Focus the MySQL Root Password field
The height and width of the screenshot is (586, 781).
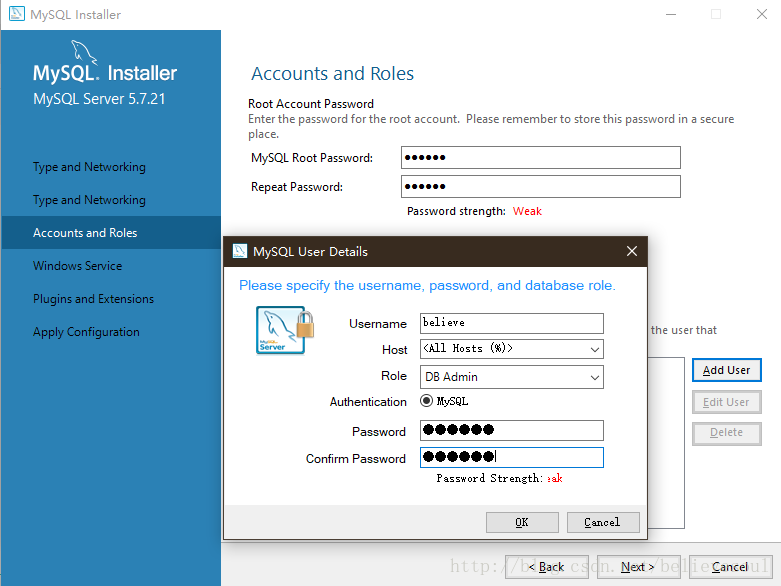[540, 157]
